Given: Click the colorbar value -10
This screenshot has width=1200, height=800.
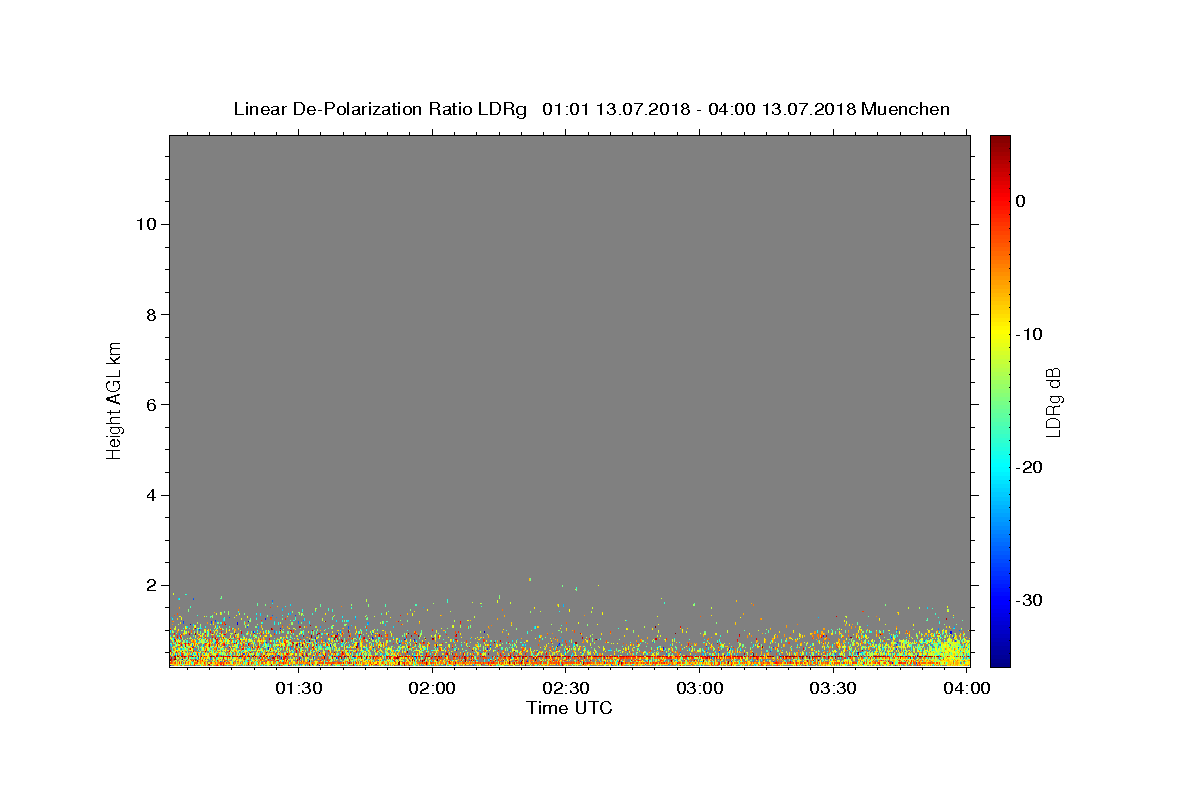Looking at the screenshot, I should (1030, 334).
